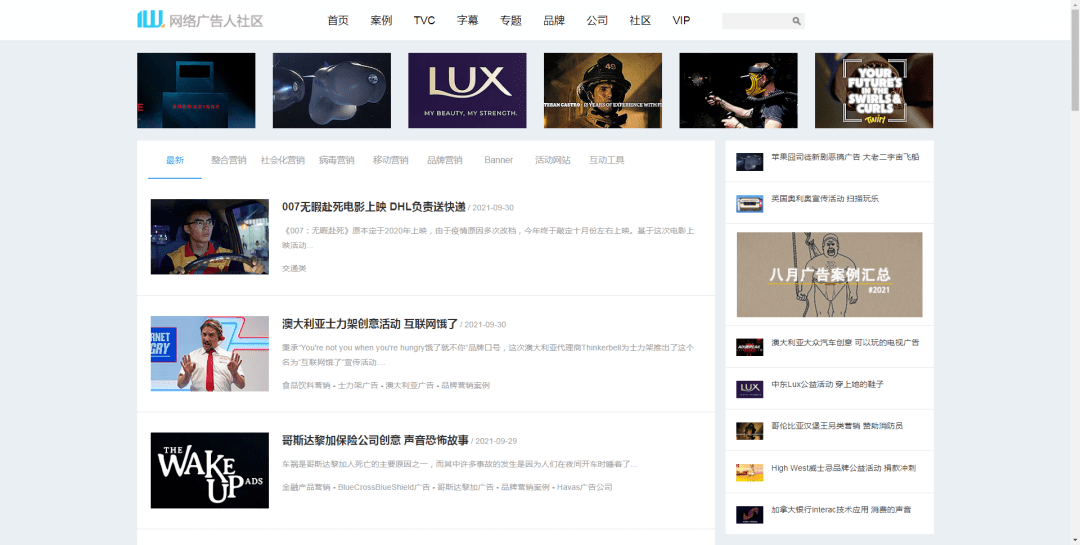This screenshot has width=1080, height=545.
Task: Select the 活动网站 tab
Action: pyautogui.click(x=552, y=160)
